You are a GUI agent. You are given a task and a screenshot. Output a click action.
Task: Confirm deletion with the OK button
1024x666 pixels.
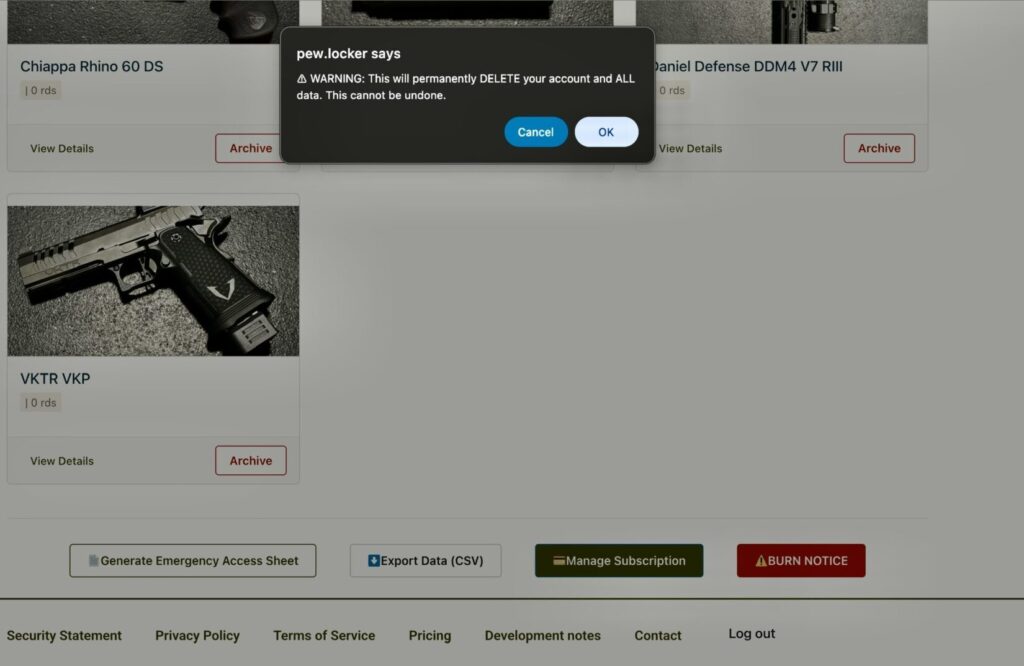point(606,132)
